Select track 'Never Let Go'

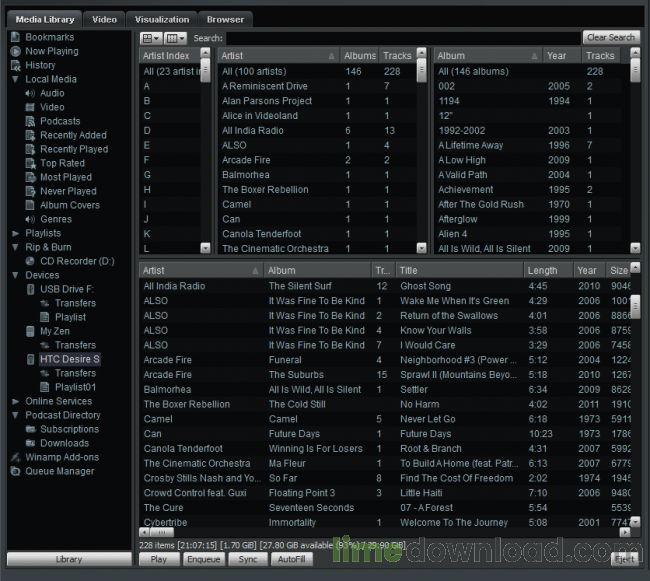(385, 419)
